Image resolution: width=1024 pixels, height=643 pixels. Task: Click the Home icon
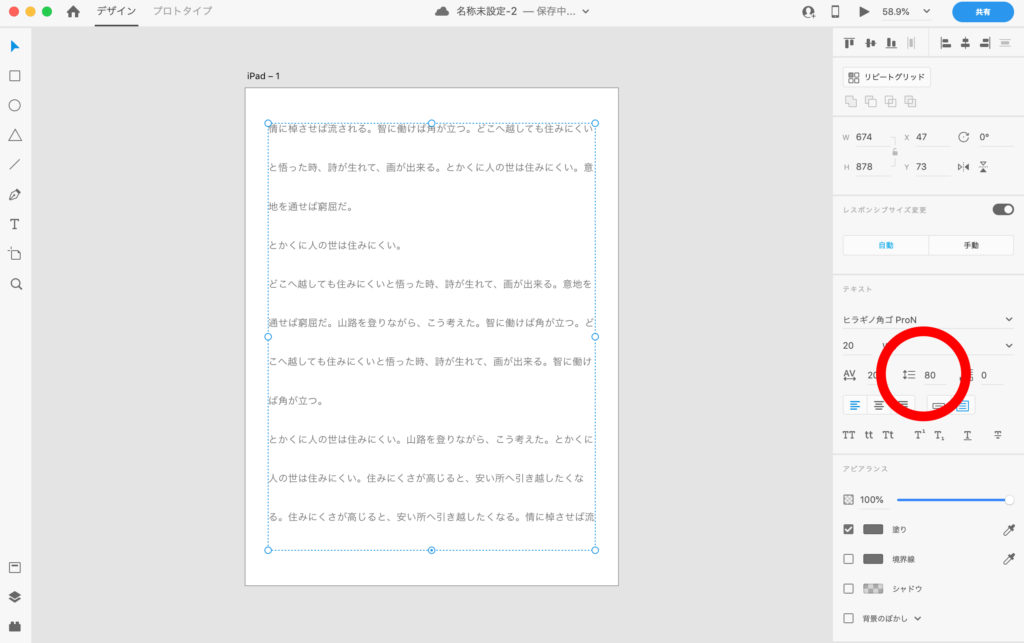tap(73, 12)
